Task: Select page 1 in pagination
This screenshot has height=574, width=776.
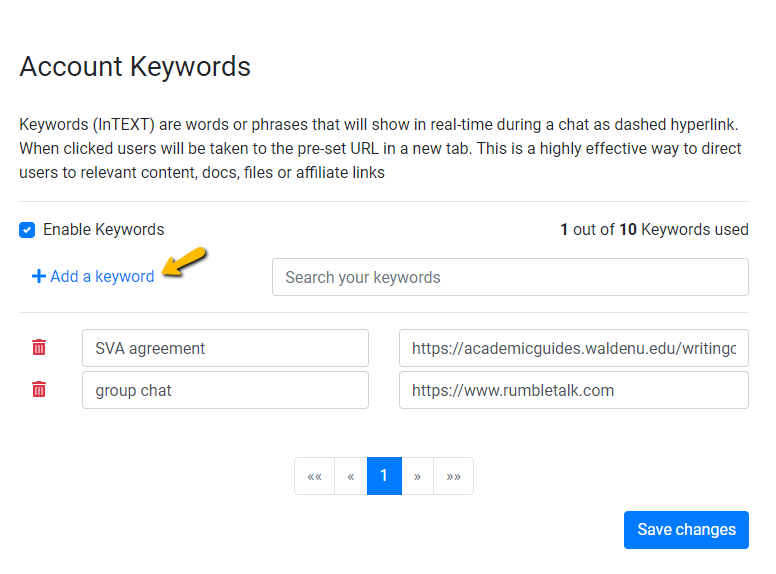Action: click(x=384, y=476)
